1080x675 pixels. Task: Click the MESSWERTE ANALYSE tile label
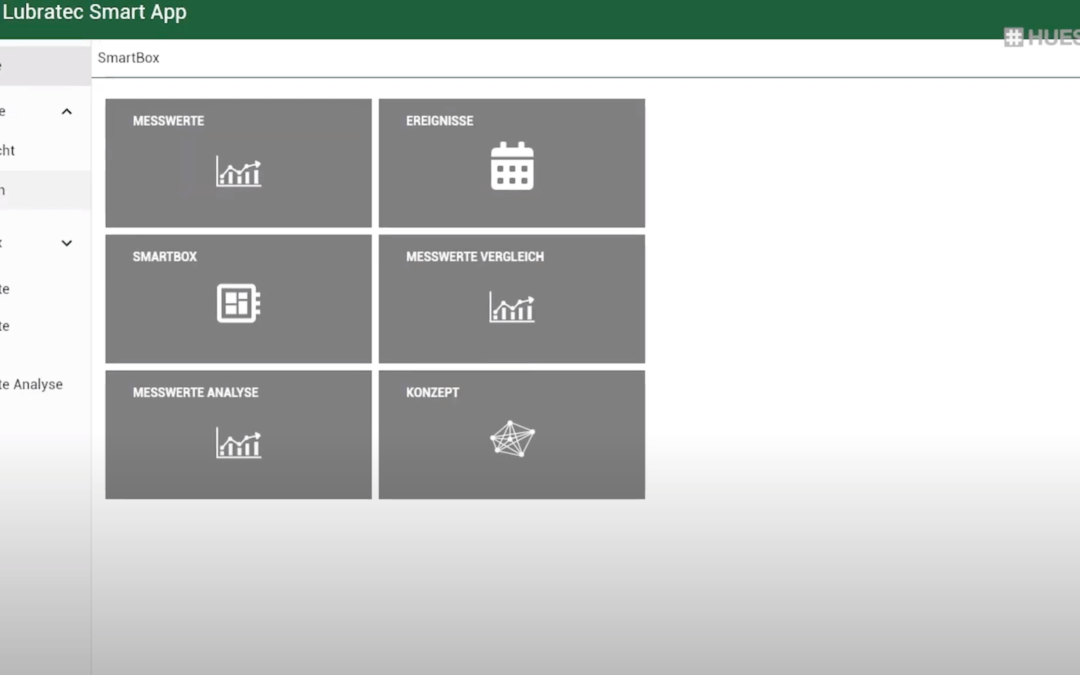click(196, 392)
